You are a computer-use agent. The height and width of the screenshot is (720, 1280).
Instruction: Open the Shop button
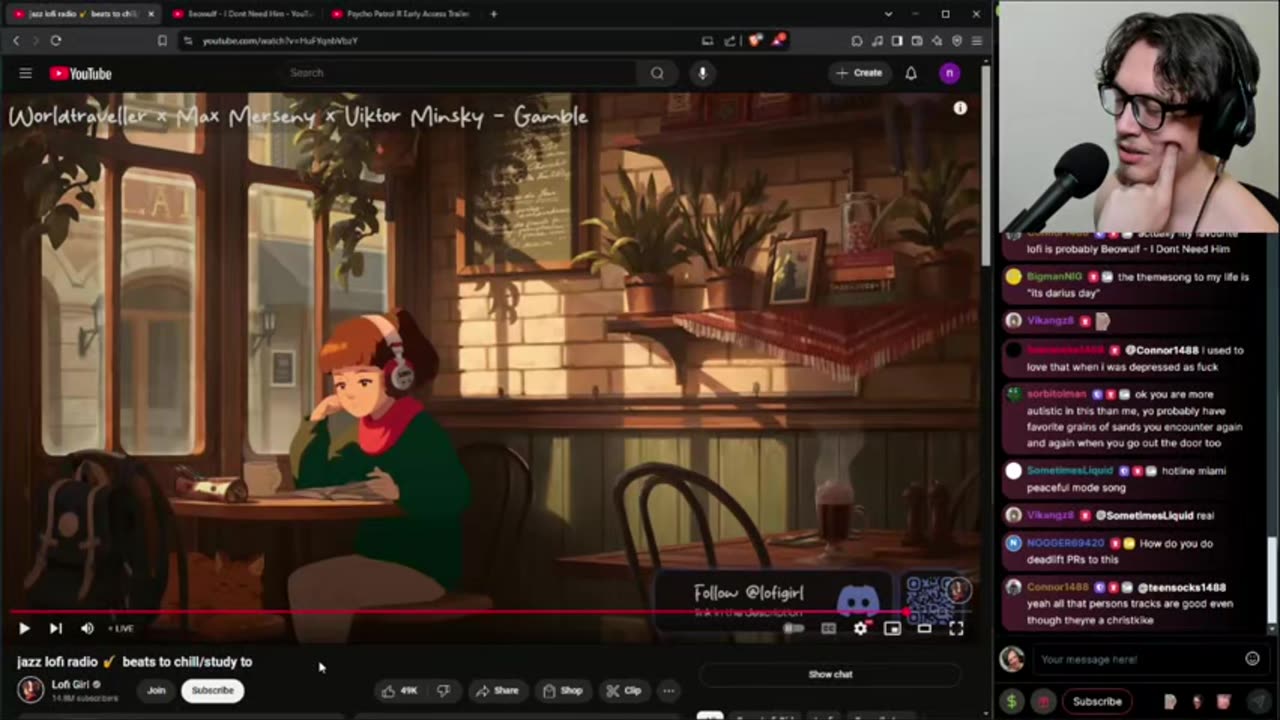coord(562,690)
